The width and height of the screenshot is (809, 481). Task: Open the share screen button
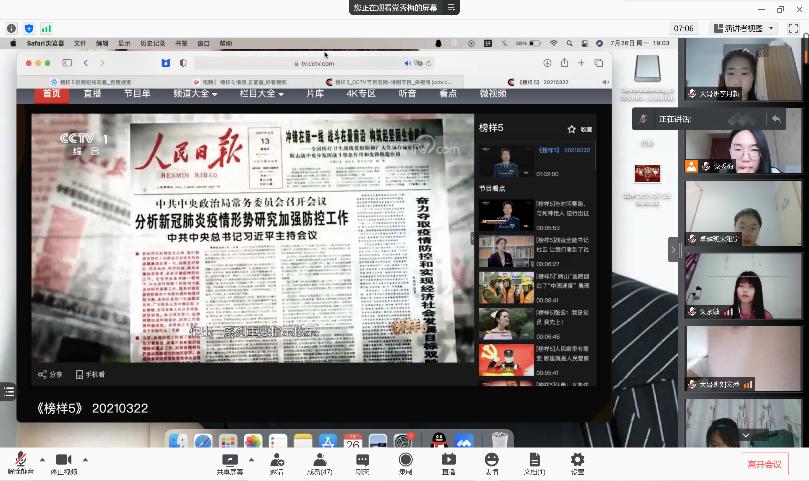click(x=230, y=464)
